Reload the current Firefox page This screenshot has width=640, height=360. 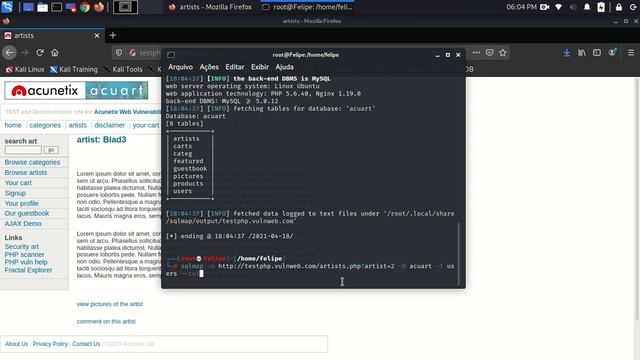coord(40,53)
